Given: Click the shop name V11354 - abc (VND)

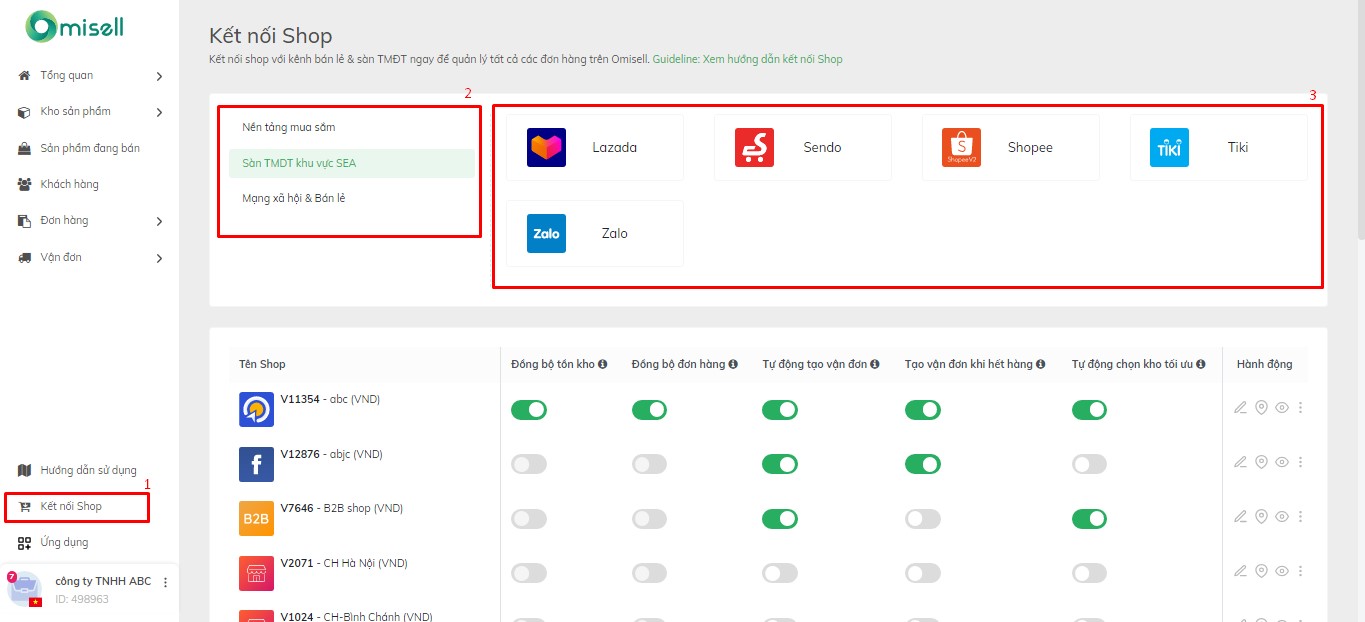Looking at the screenshot, I should tap(330, 399).
